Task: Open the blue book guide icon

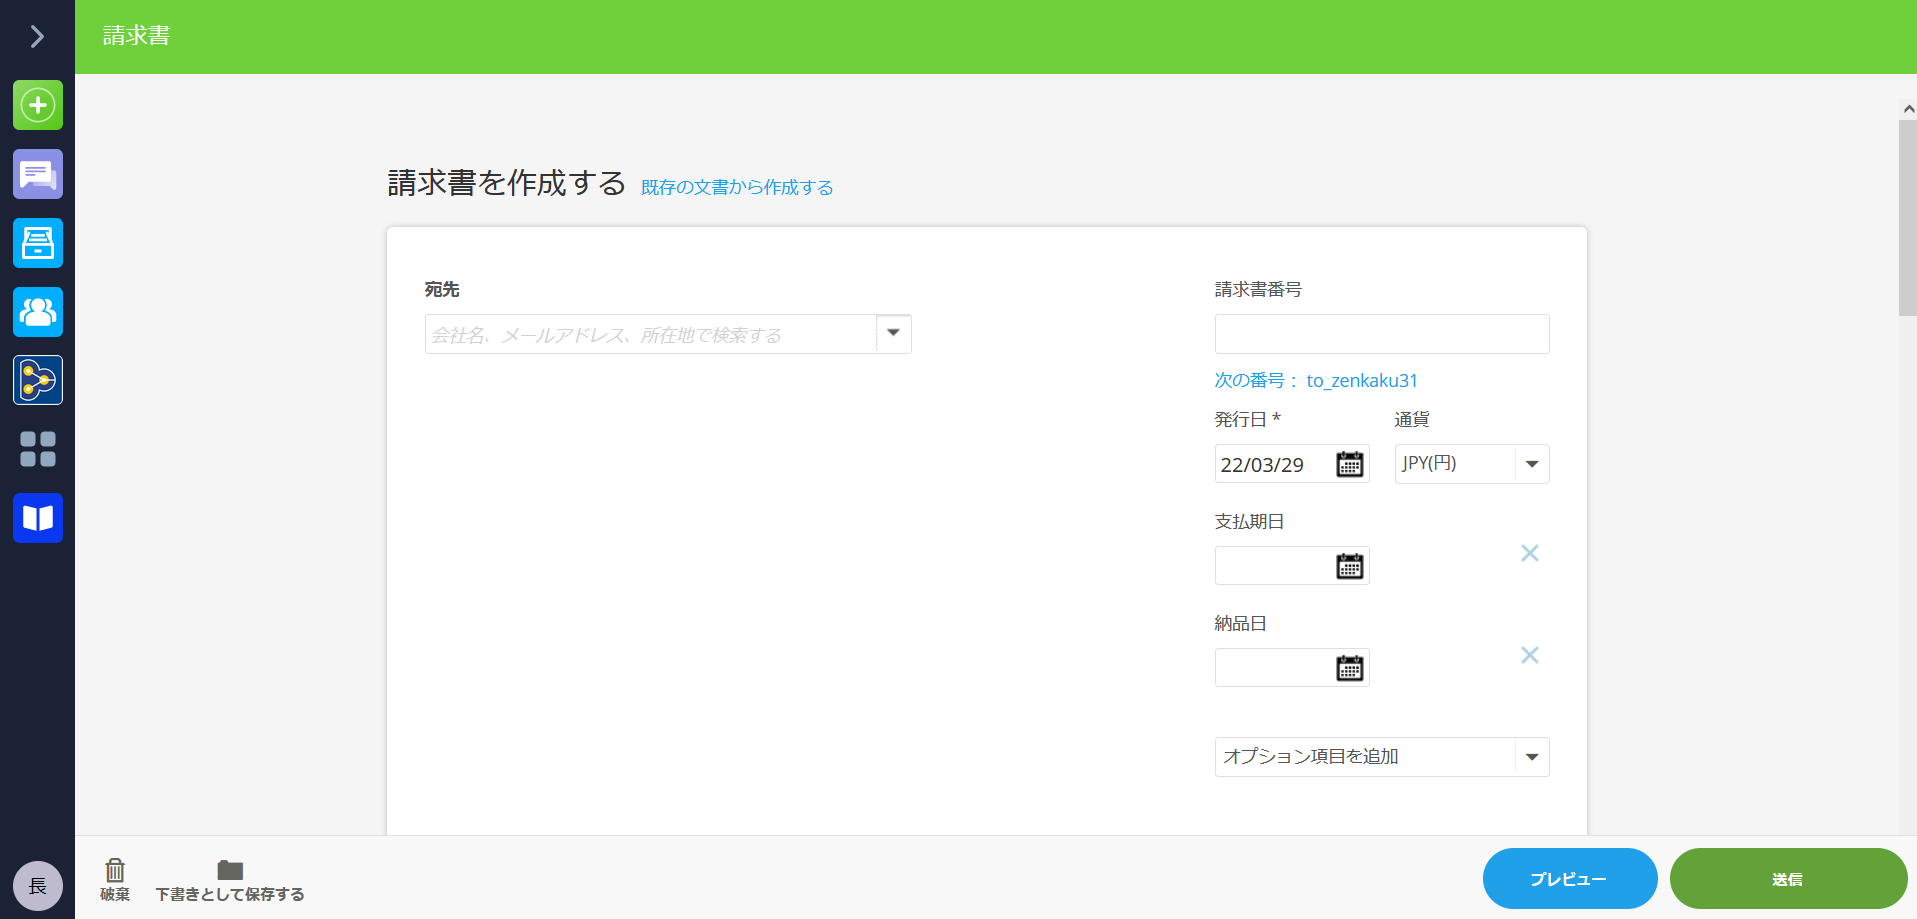Action: (x=38, y=518)
